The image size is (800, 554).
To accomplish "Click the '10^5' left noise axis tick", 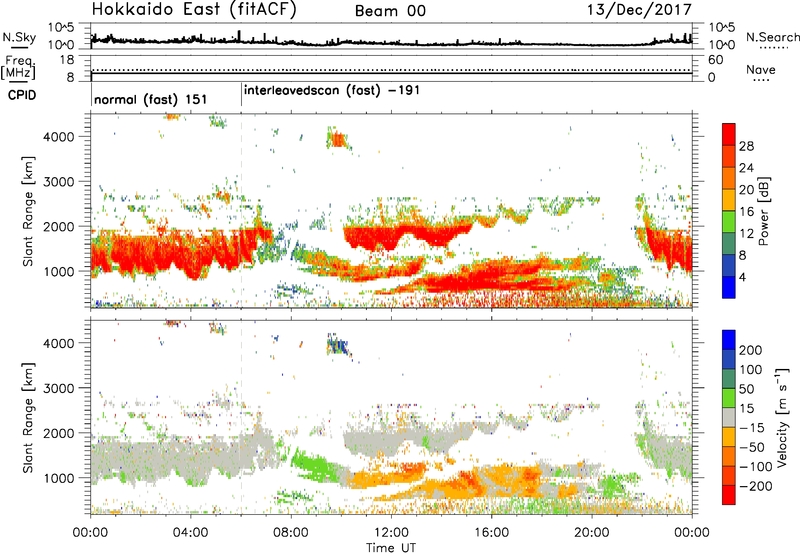I will 61,27.
